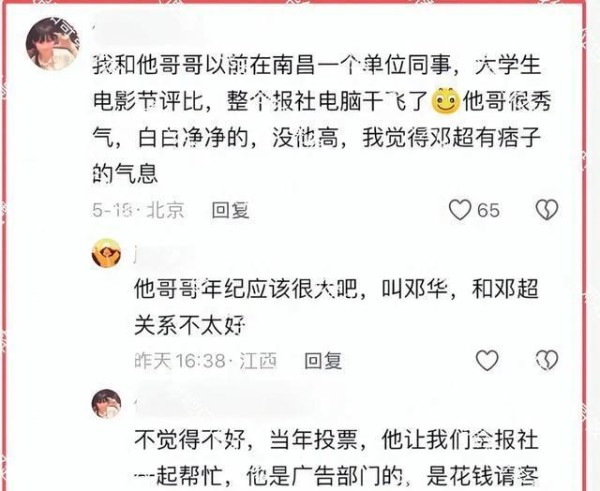Dislike the Jiangxi reply via broken heart
Image resolution: width=600 pixels, height=491 pixels.
(x=547, y=360)
